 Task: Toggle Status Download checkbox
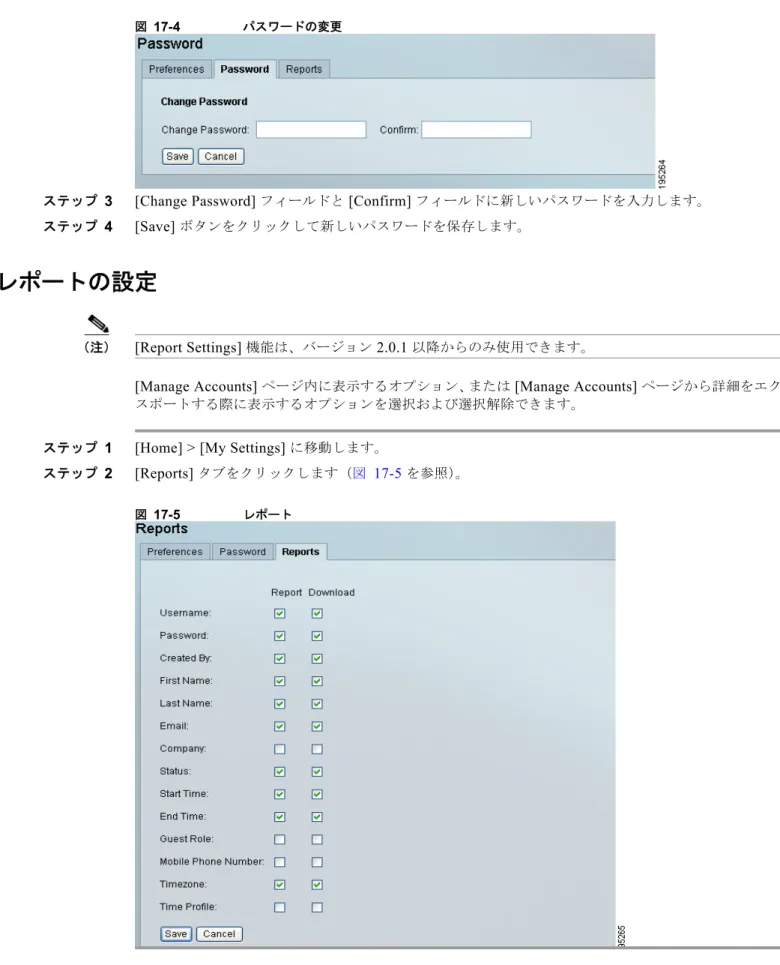[x=317, y=772]
